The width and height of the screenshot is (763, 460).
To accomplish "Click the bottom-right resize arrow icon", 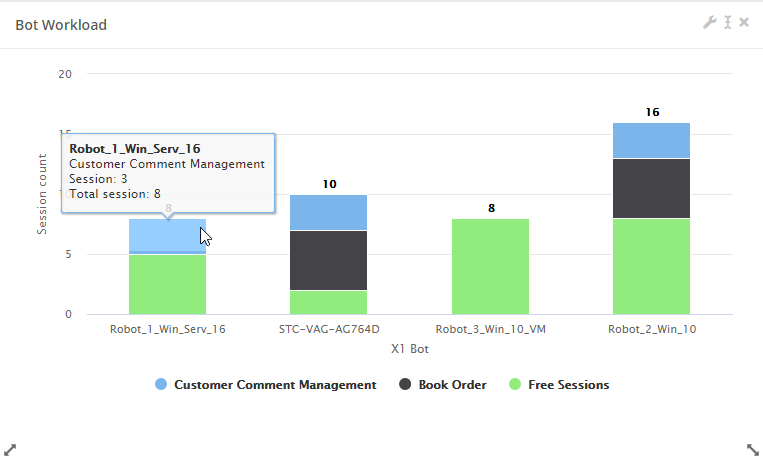I will click(752, 450).
